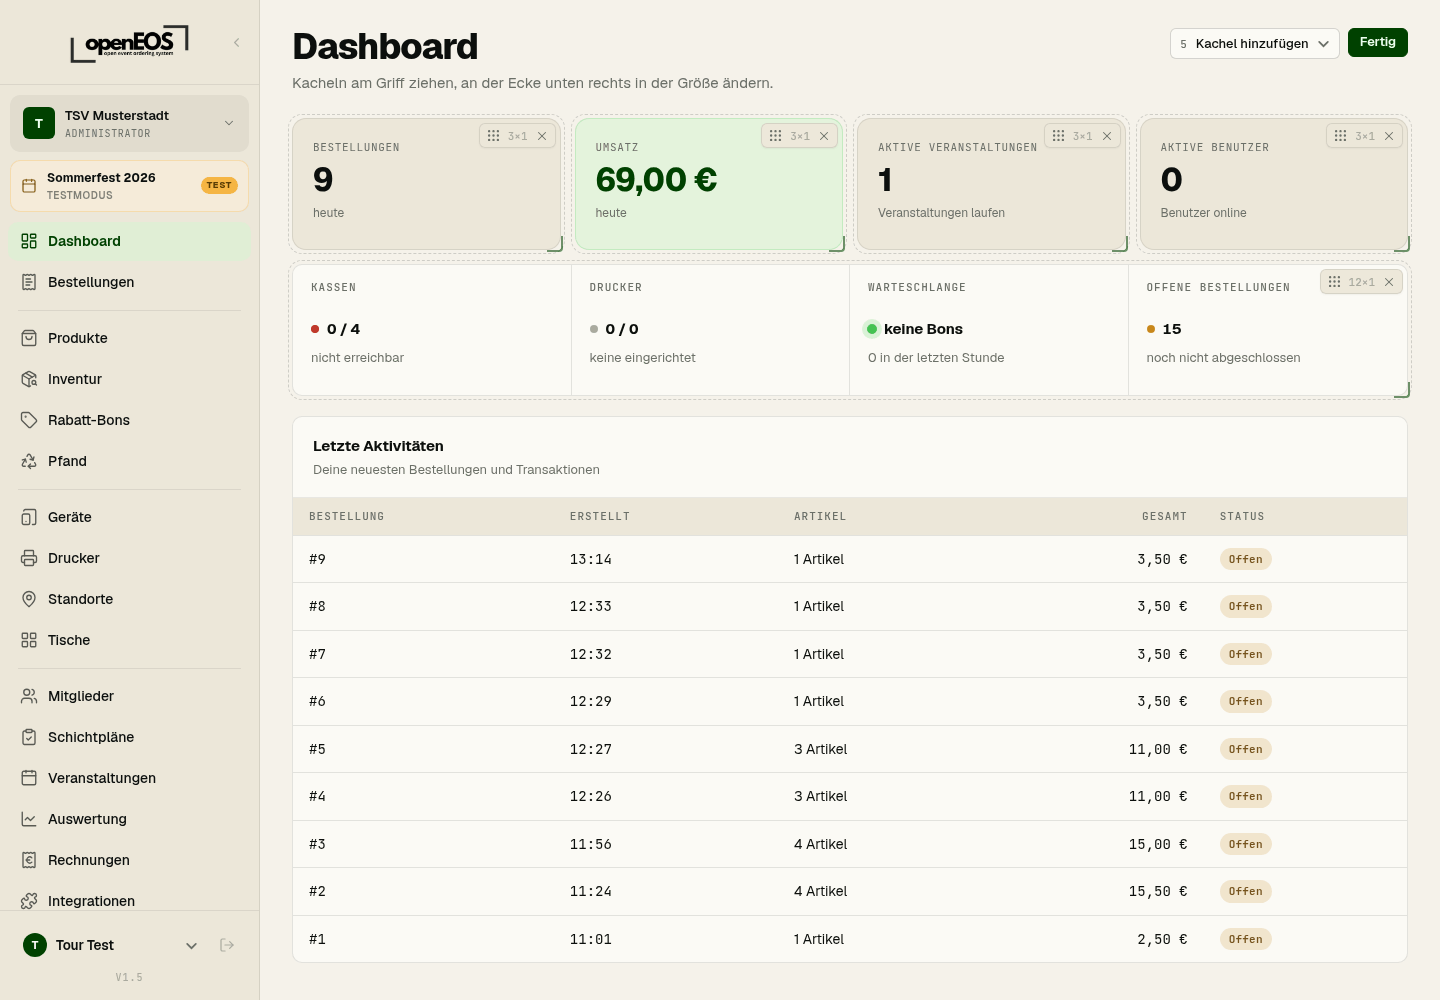Click the 12:29 created time

click(x=591, y=701)
